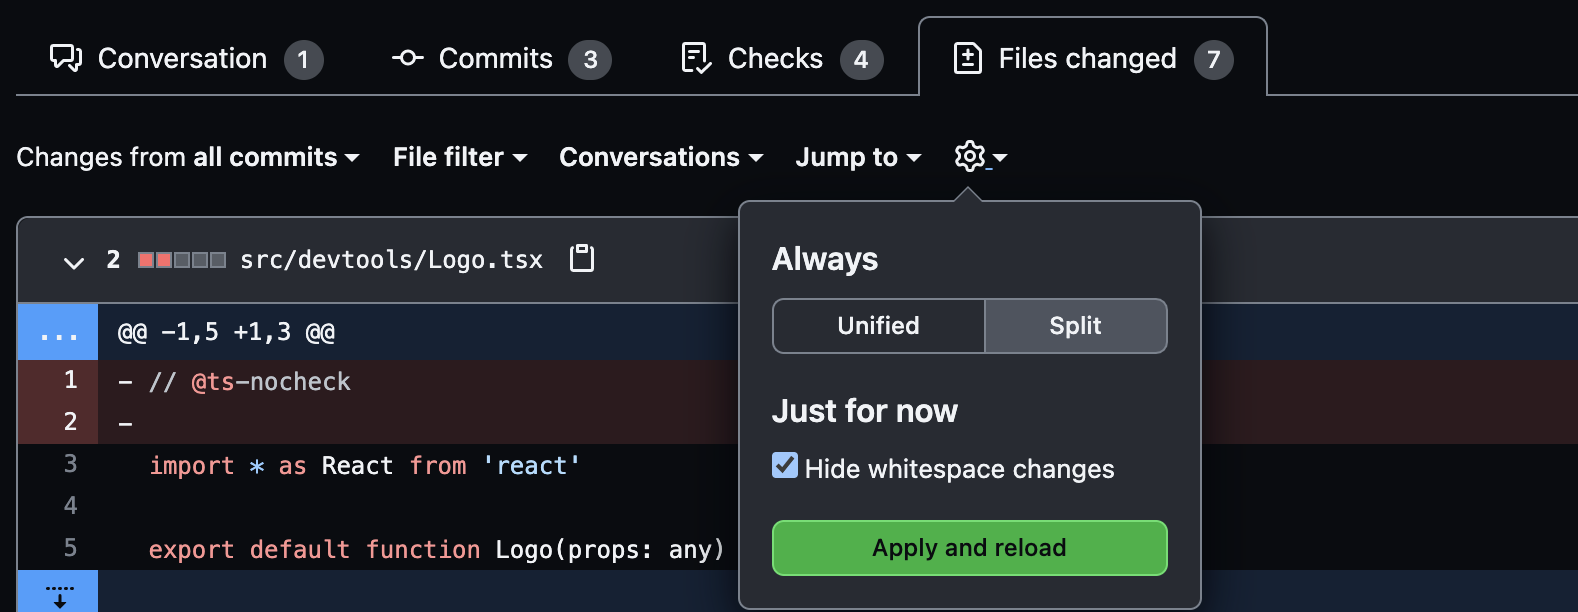Click line number 5
1578x612 pixels.
pos(58,548)
